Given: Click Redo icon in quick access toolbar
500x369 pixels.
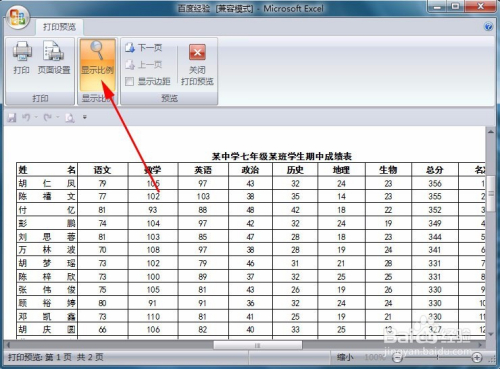Looking at the screenshot, I should coord(47,117).
